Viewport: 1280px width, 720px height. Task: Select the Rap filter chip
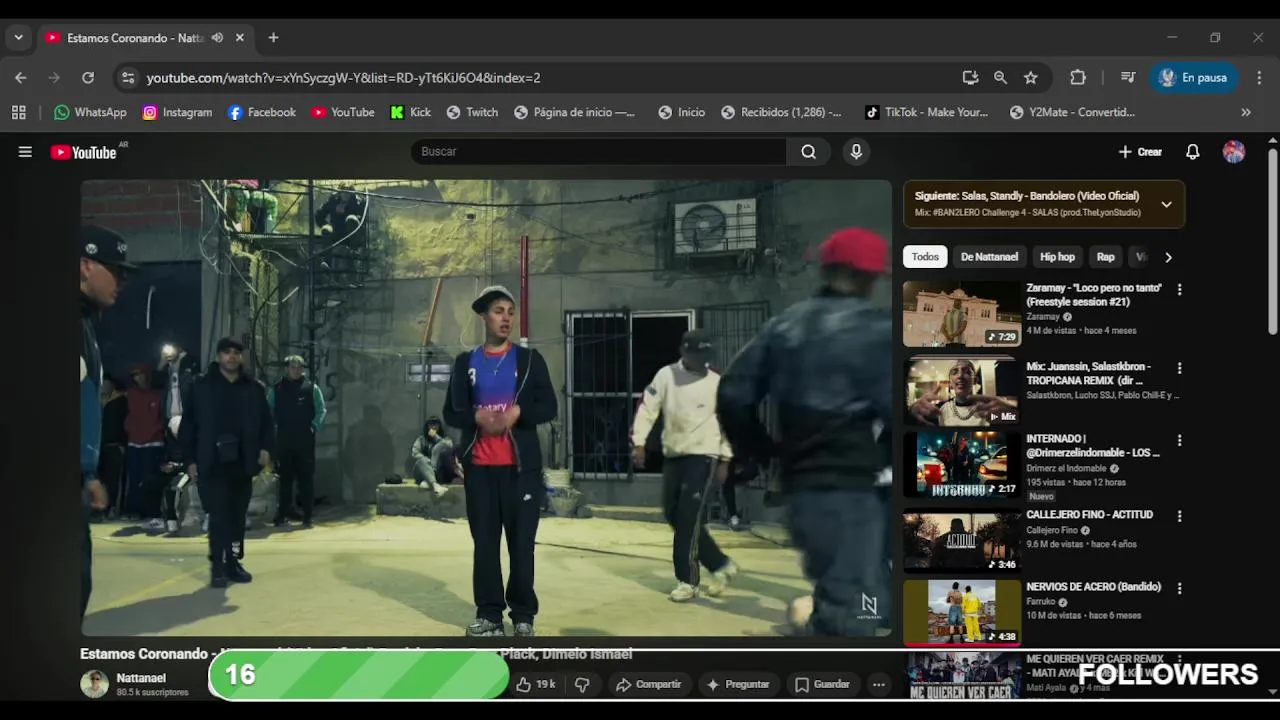pyautogui.click(x=1105, y=257)
